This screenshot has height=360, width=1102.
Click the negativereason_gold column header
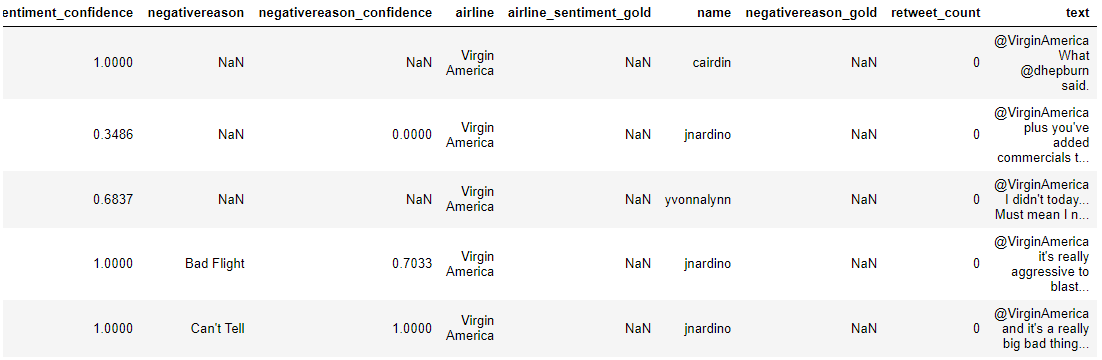[811, 13]
